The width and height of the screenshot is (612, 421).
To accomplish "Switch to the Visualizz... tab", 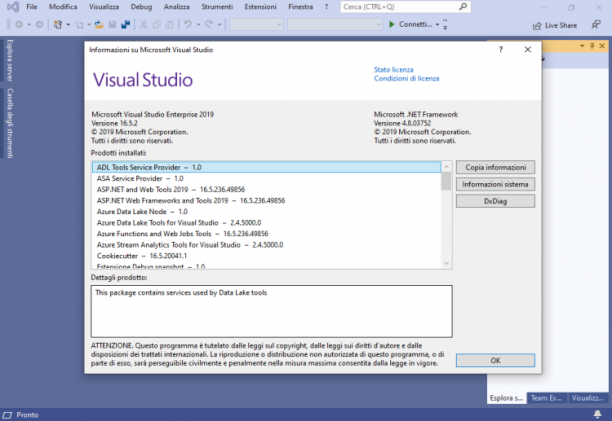I will [x=587, y=398].
